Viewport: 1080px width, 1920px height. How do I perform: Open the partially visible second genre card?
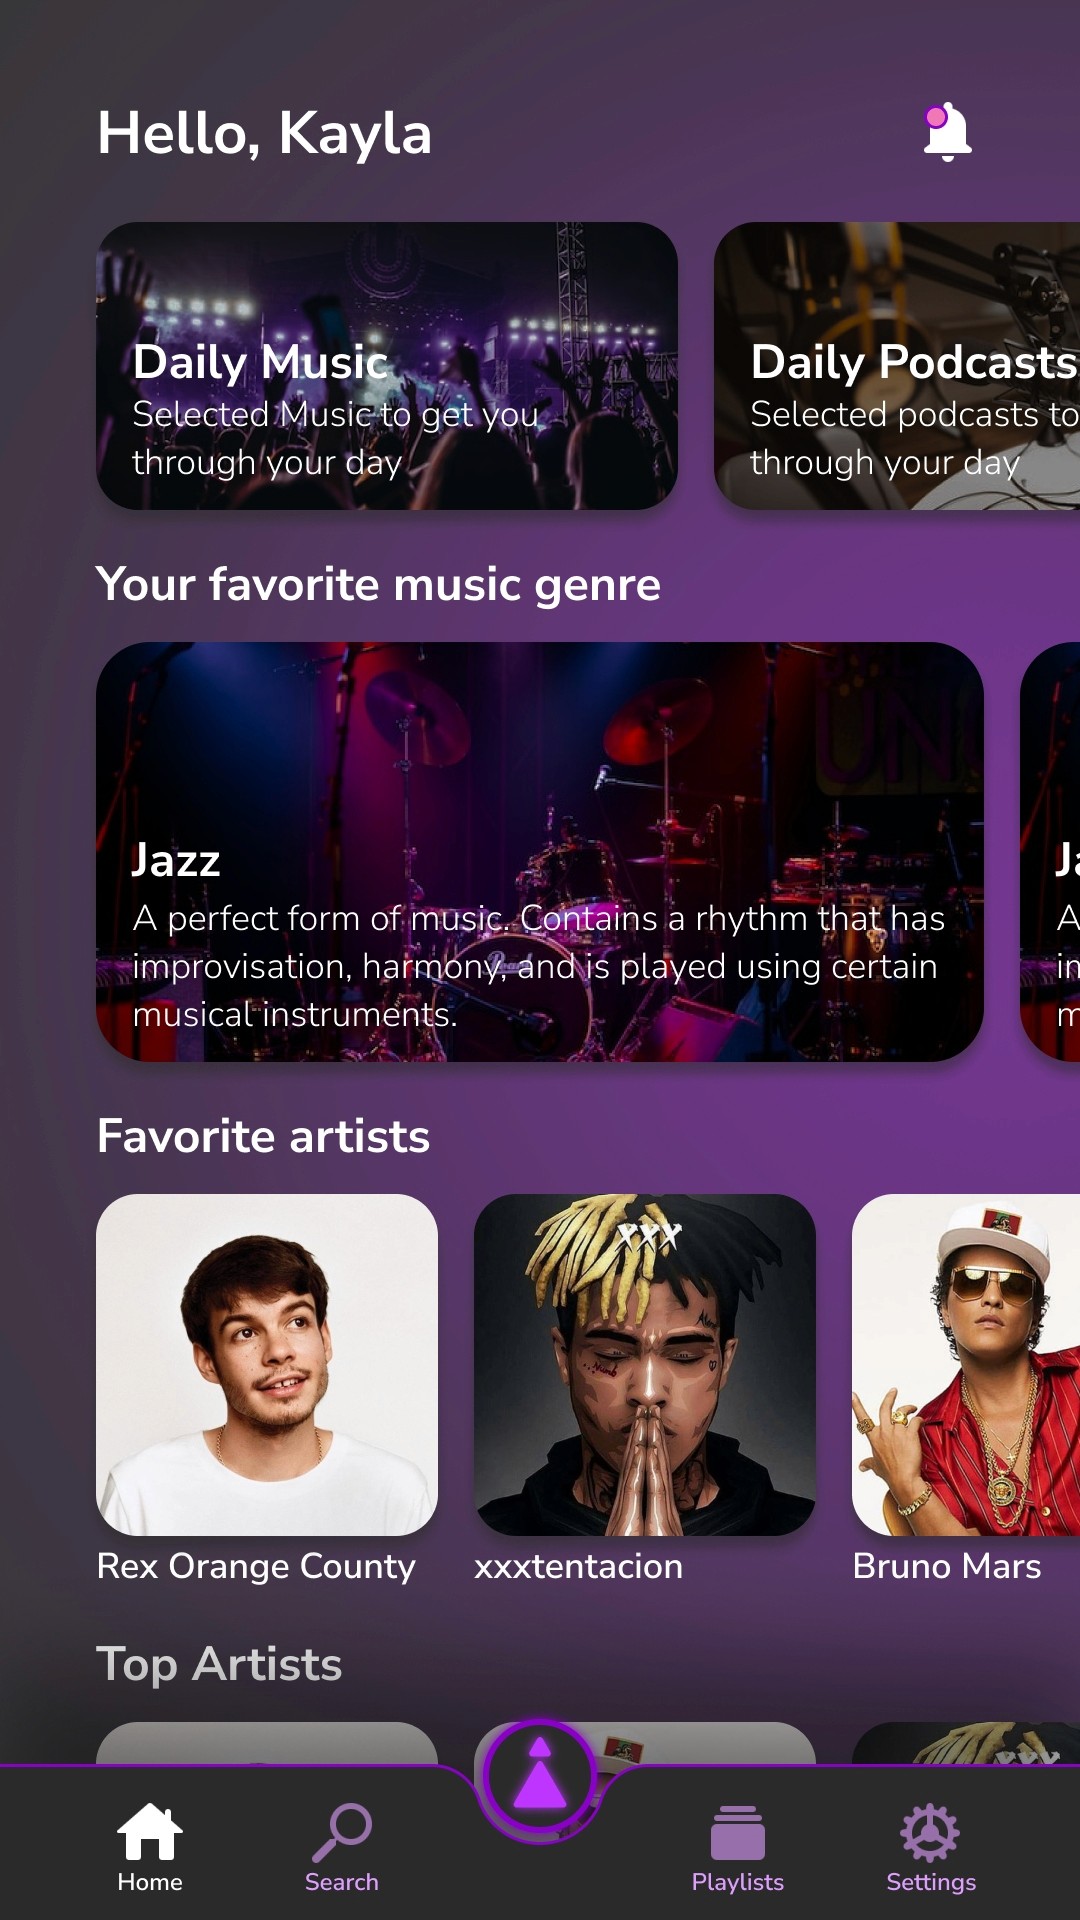1050,852
